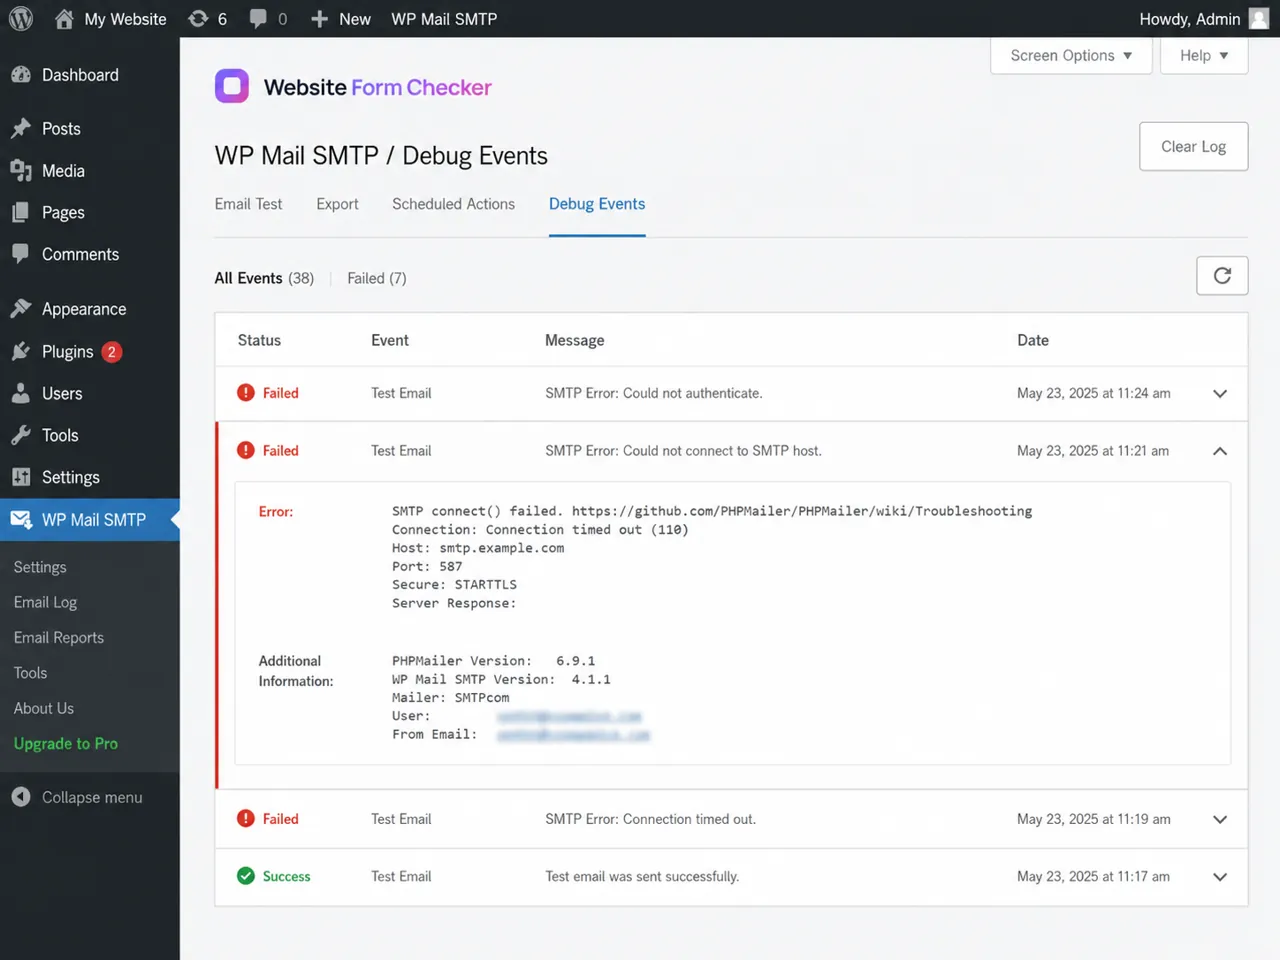This screenshot has height=960, width=1280.
Task: Select 'Test email was sent successfully.' message
Action: coord(642,876)
